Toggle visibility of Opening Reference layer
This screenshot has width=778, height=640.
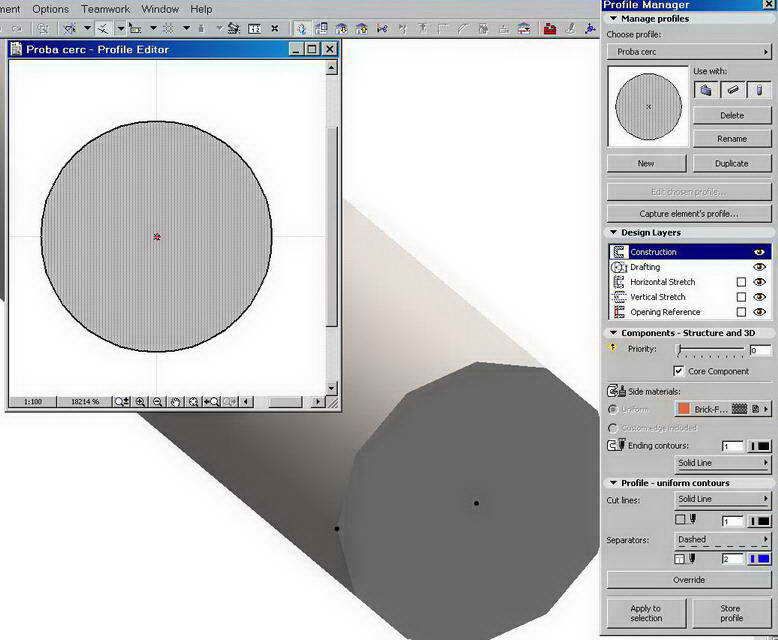coord(759,312)
